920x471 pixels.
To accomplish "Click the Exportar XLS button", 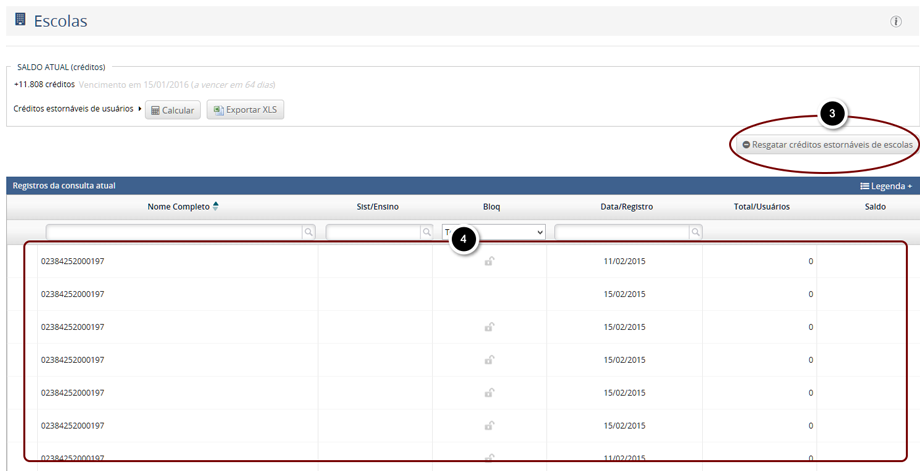I will click(245, 110).
